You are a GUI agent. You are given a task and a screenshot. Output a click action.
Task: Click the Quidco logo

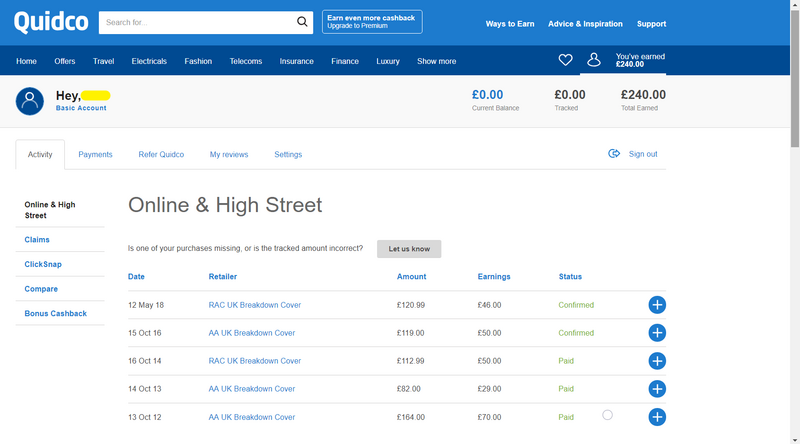pos(51,22)
